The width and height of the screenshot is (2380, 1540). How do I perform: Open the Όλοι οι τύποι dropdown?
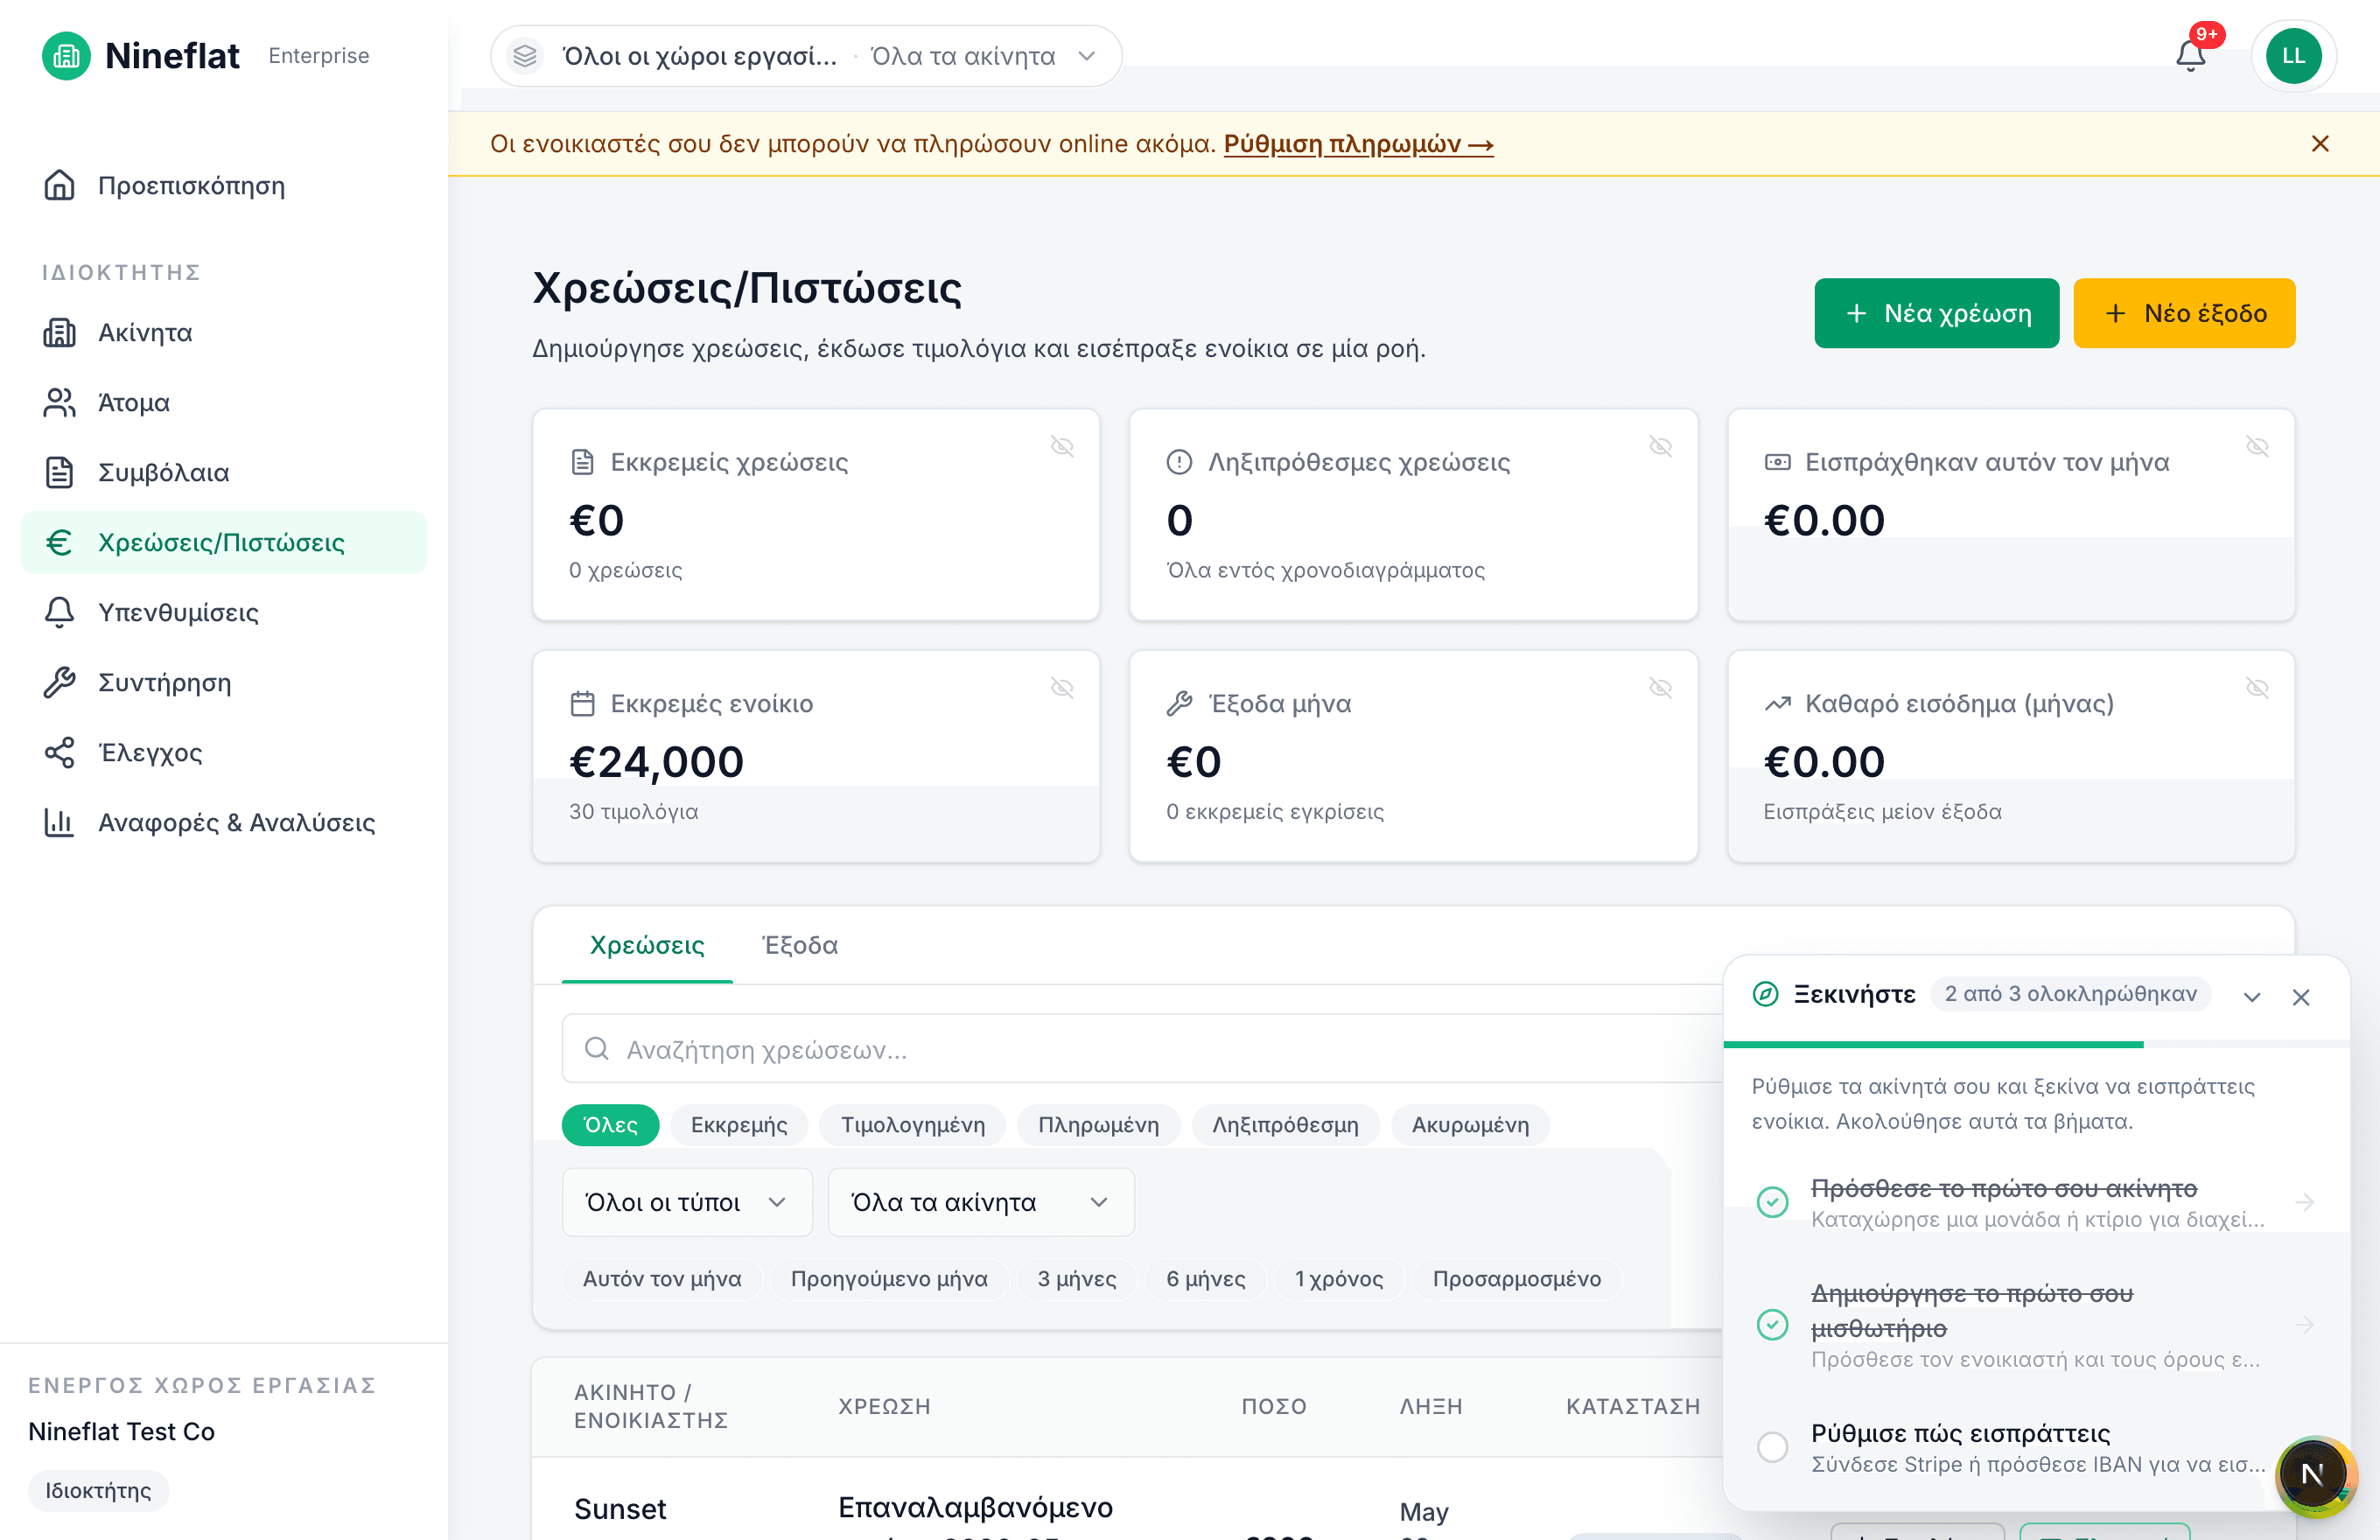coord(687,1202)
